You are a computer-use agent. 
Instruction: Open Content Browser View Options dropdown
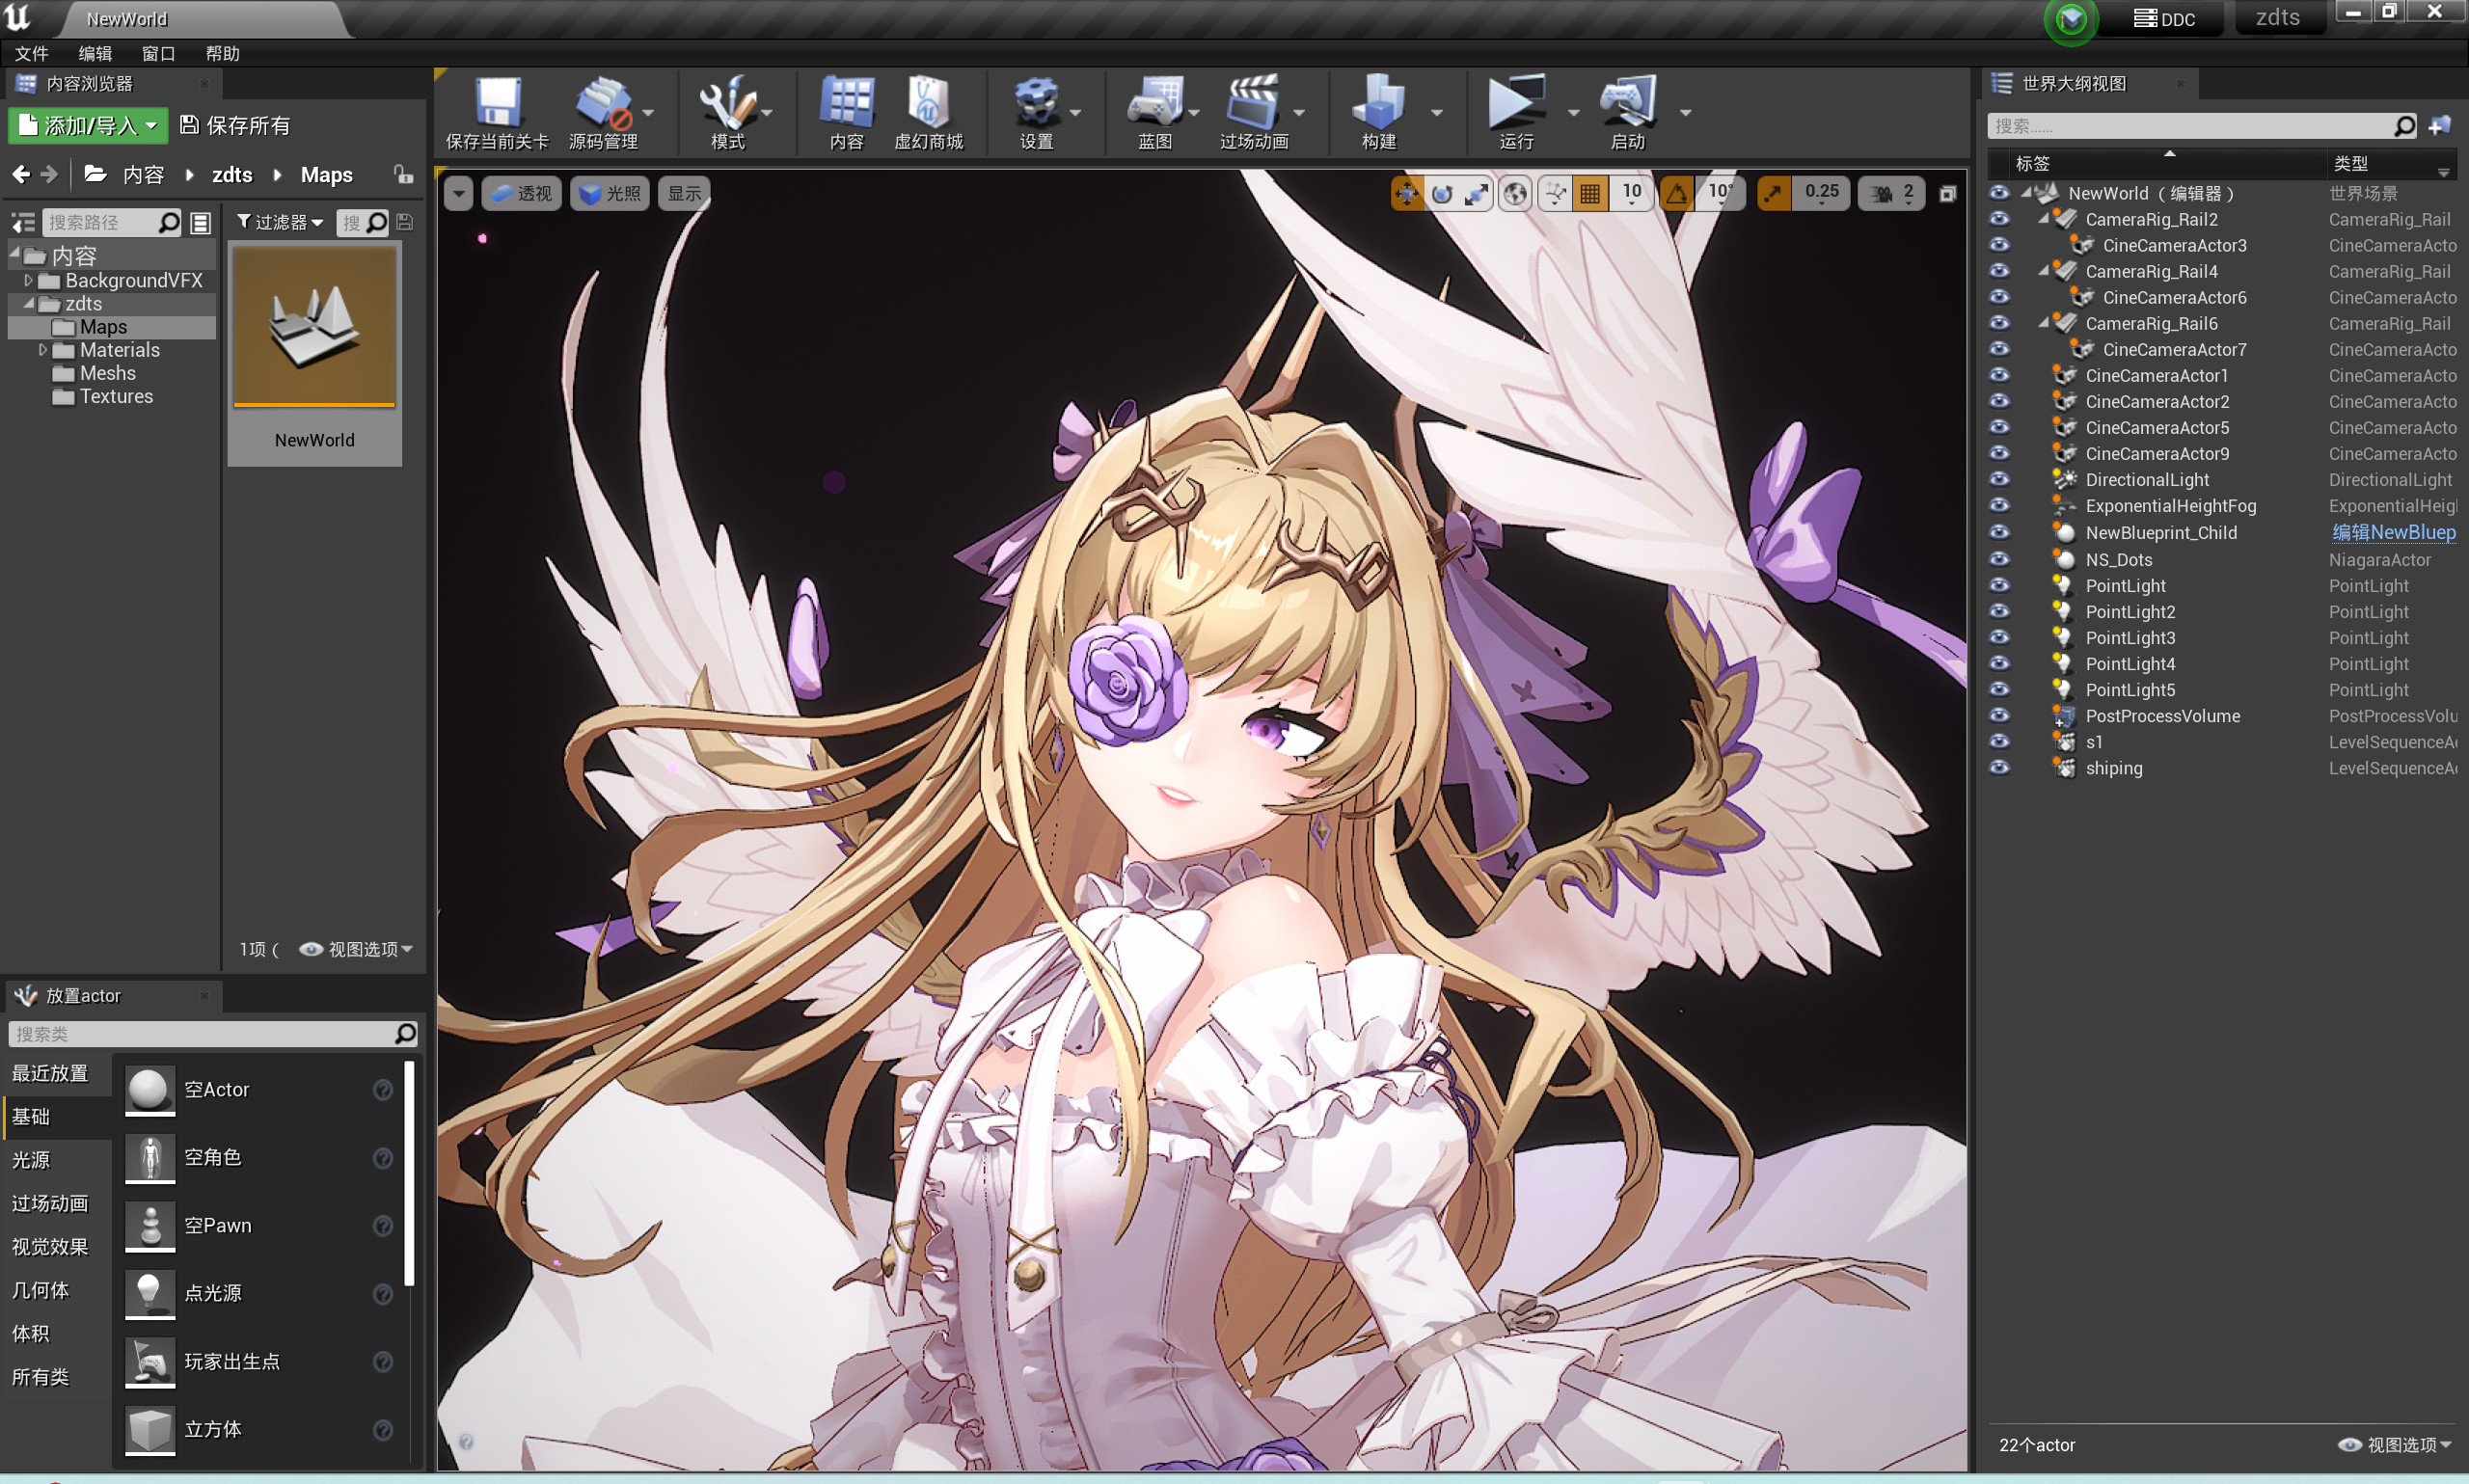pyautogui.click(x=356, y=949)
